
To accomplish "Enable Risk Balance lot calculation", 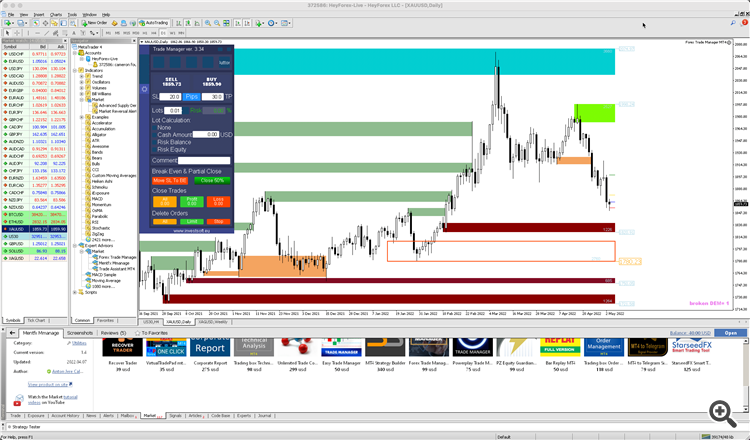I will pyautogui.click(x=154, y=142).
